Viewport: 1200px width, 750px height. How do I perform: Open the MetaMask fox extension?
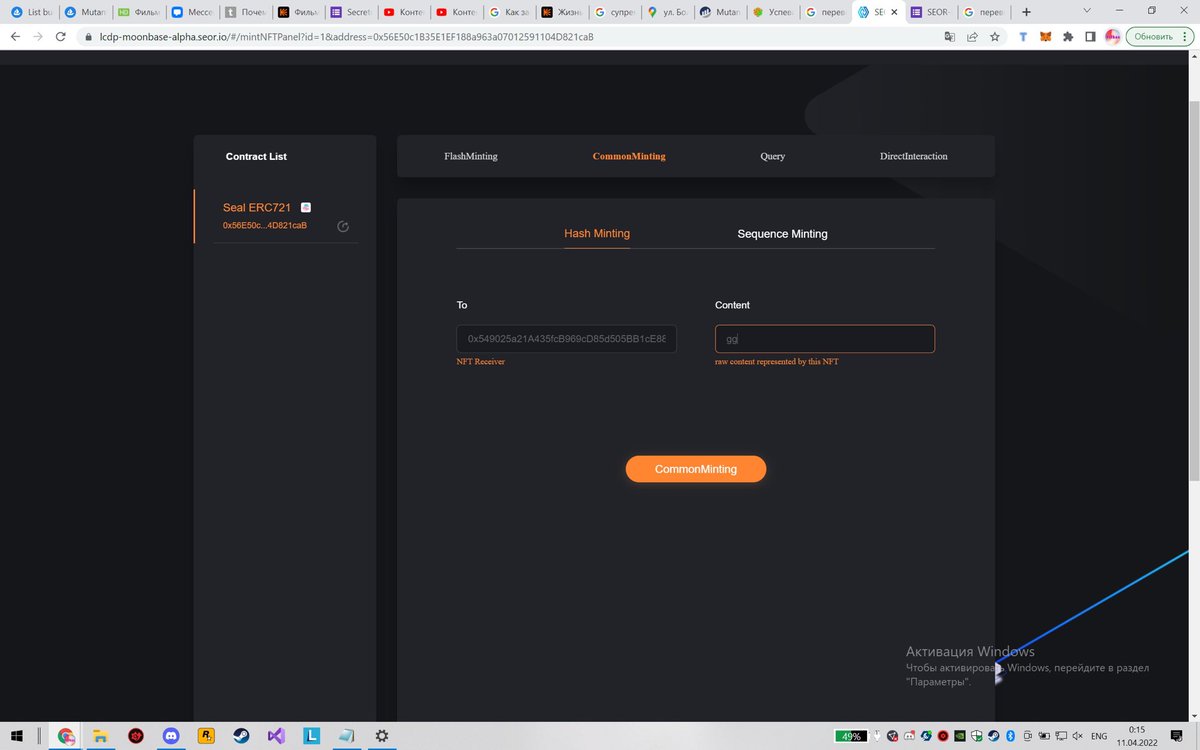click(x=1046, y=36)
